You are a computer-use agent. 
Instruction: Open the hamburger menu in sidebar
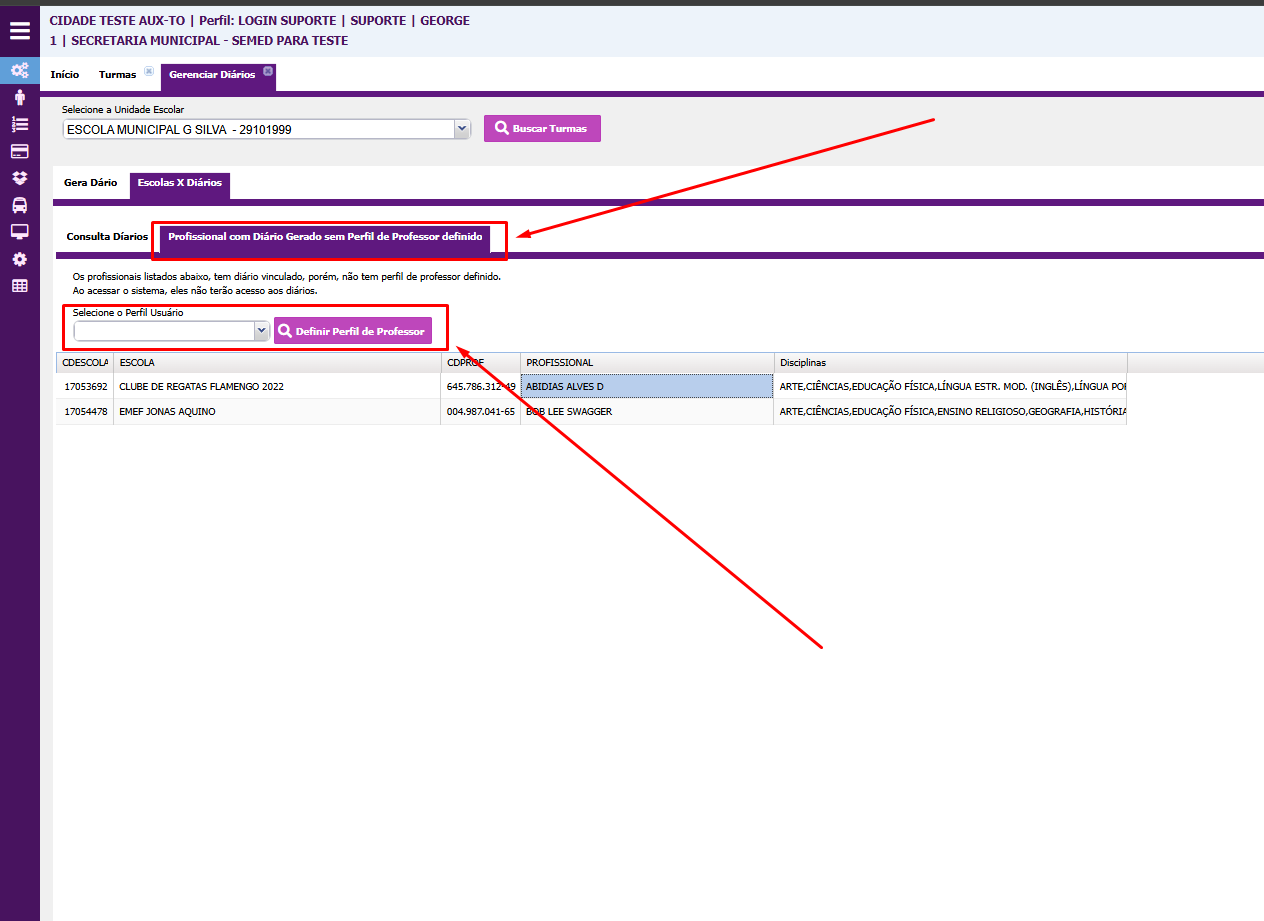coord(20,30)
